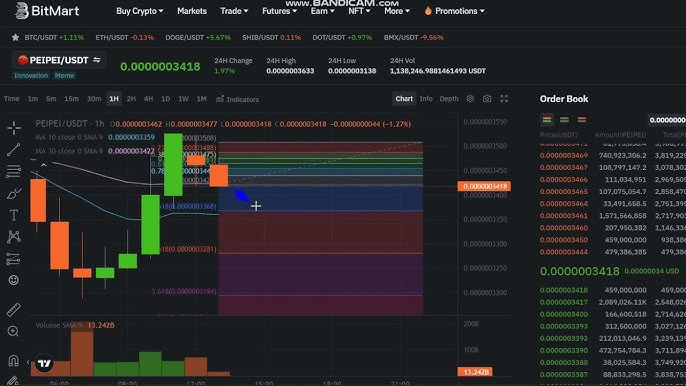
Task: Switch to the 30m timeframe
Action: click(94, 99)
